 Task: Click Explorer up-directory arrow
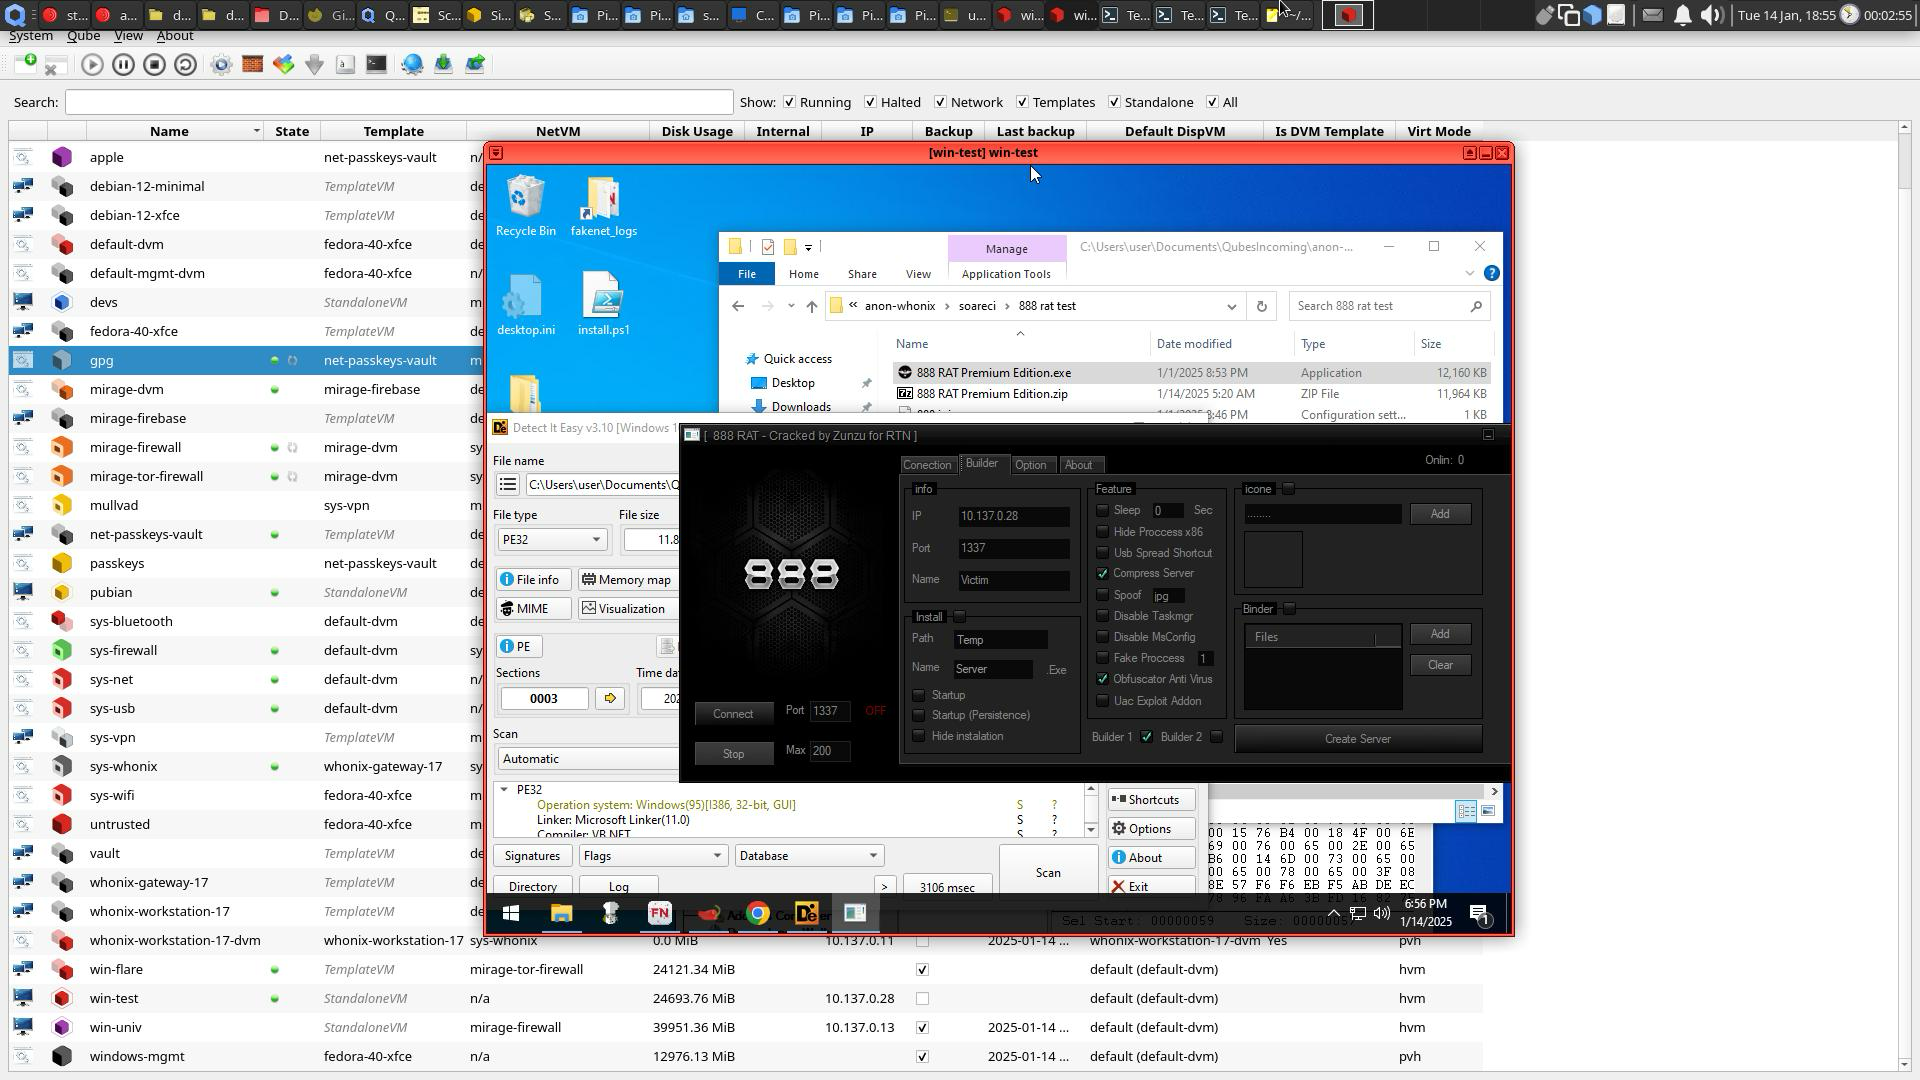tap(811, 306)
